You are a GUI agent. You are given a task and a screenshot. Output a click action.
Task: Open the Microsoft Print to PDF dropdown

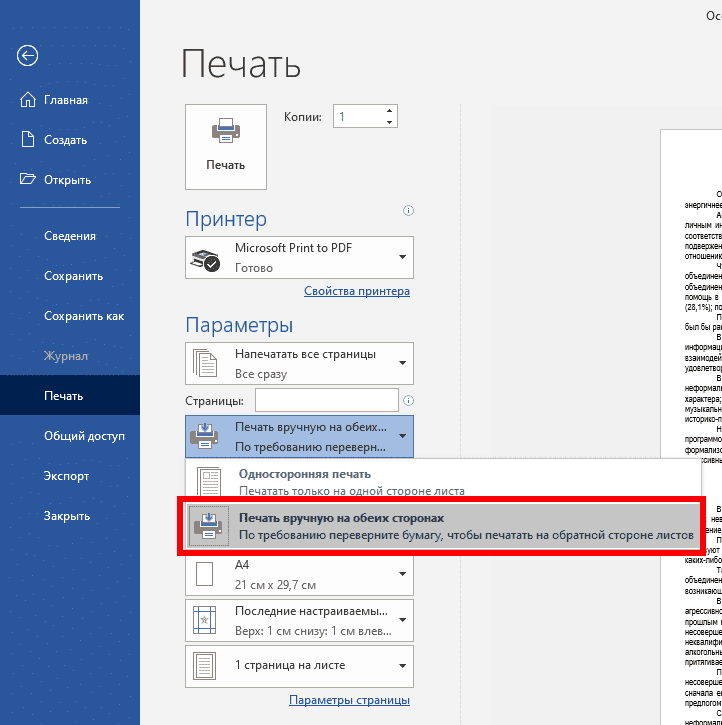299,257
